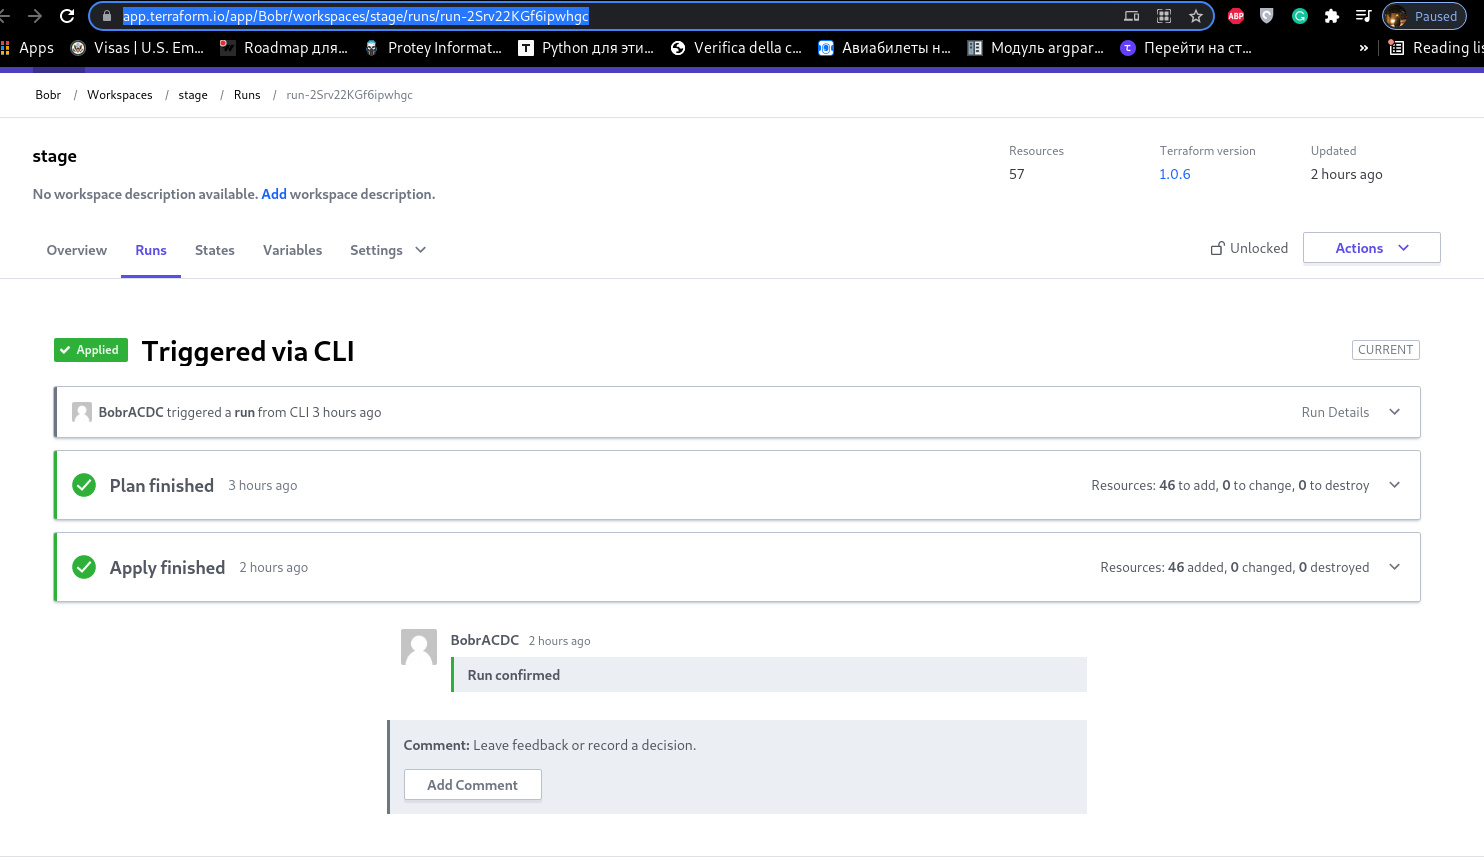Switch to the Overview tab

[x=77, y=250]
